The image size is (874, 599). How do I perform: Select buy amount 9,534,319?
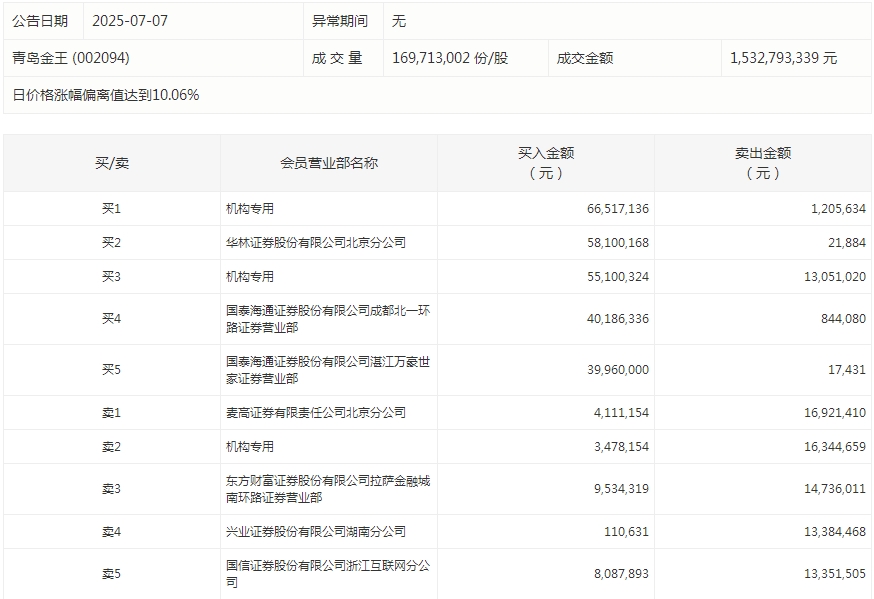pyautogui.click(x=621, y=489)
